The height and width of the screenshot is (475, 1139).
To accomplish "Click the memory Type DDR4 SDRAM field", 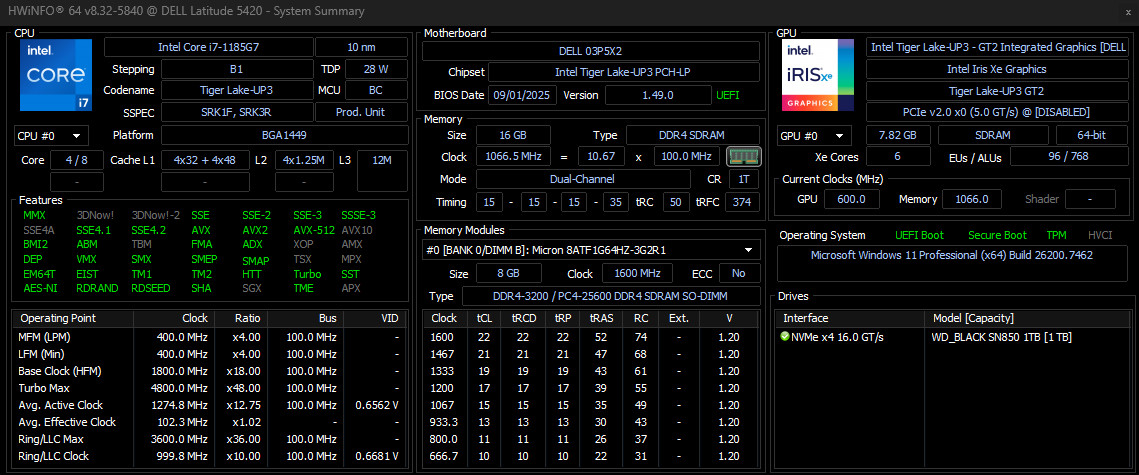I will click(x=693, y=135).
